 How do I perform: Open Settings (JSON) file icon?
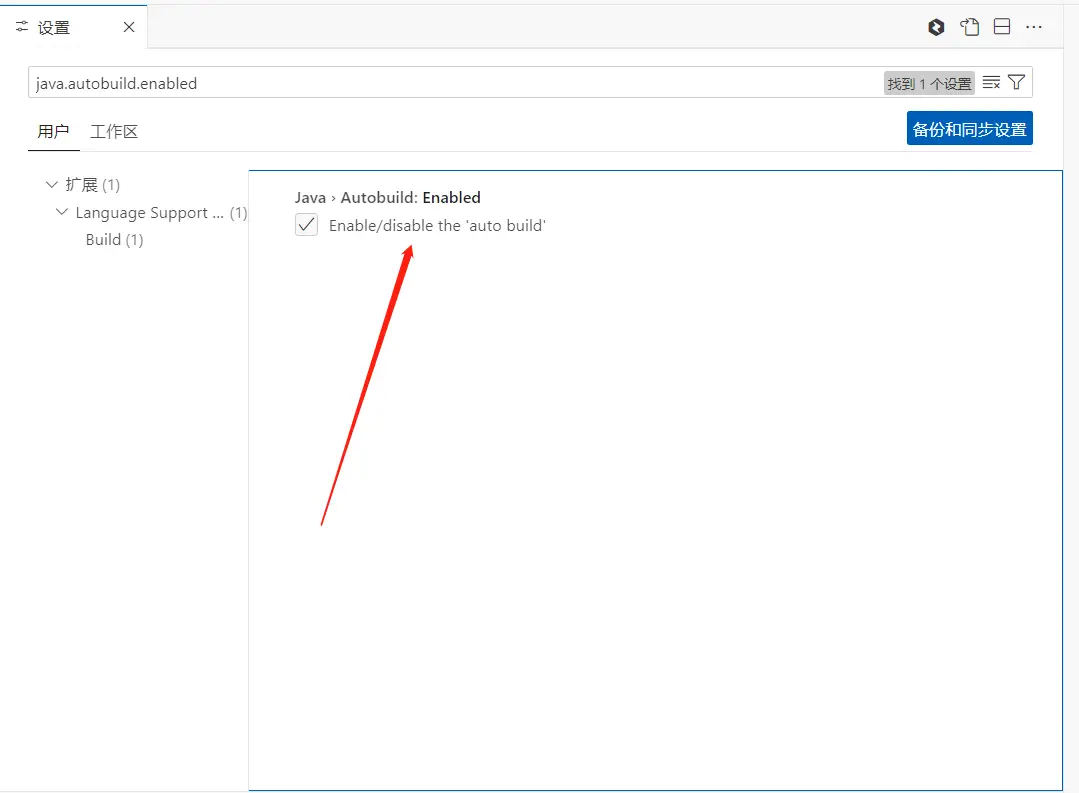click(970, 28)
